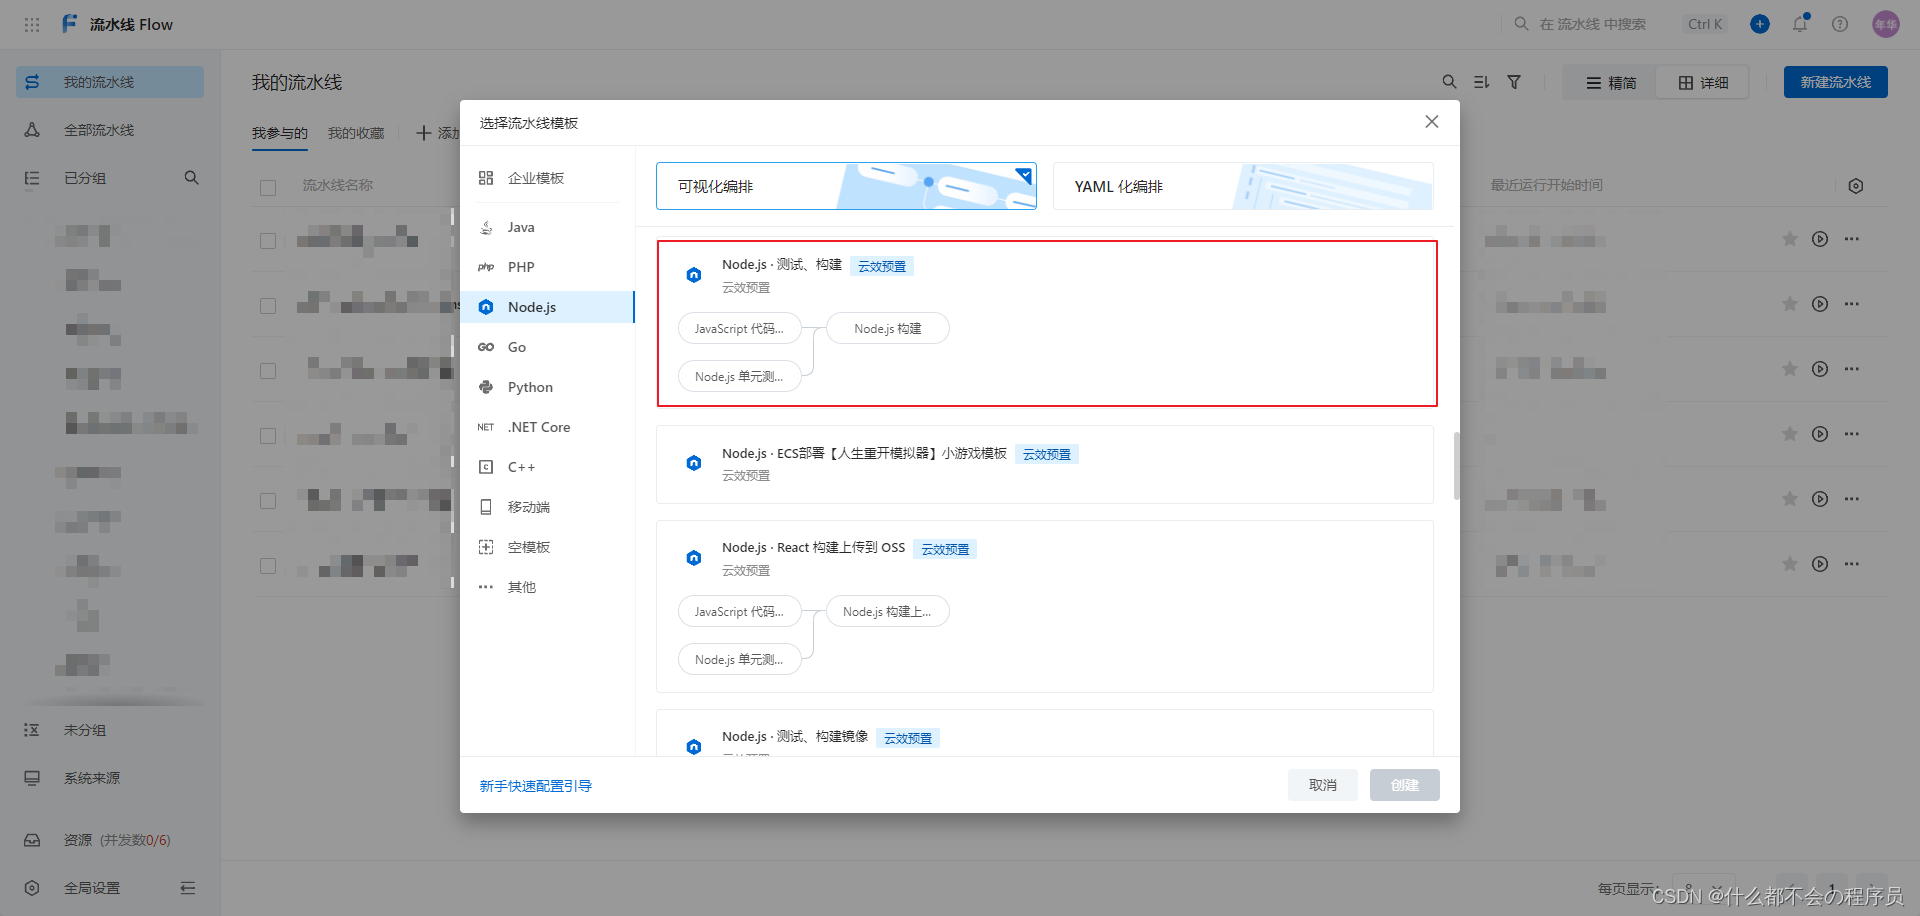Click the 添加 plus icon beside tabs
Screen dimensions: 1920x916
(x=424, y=133)
